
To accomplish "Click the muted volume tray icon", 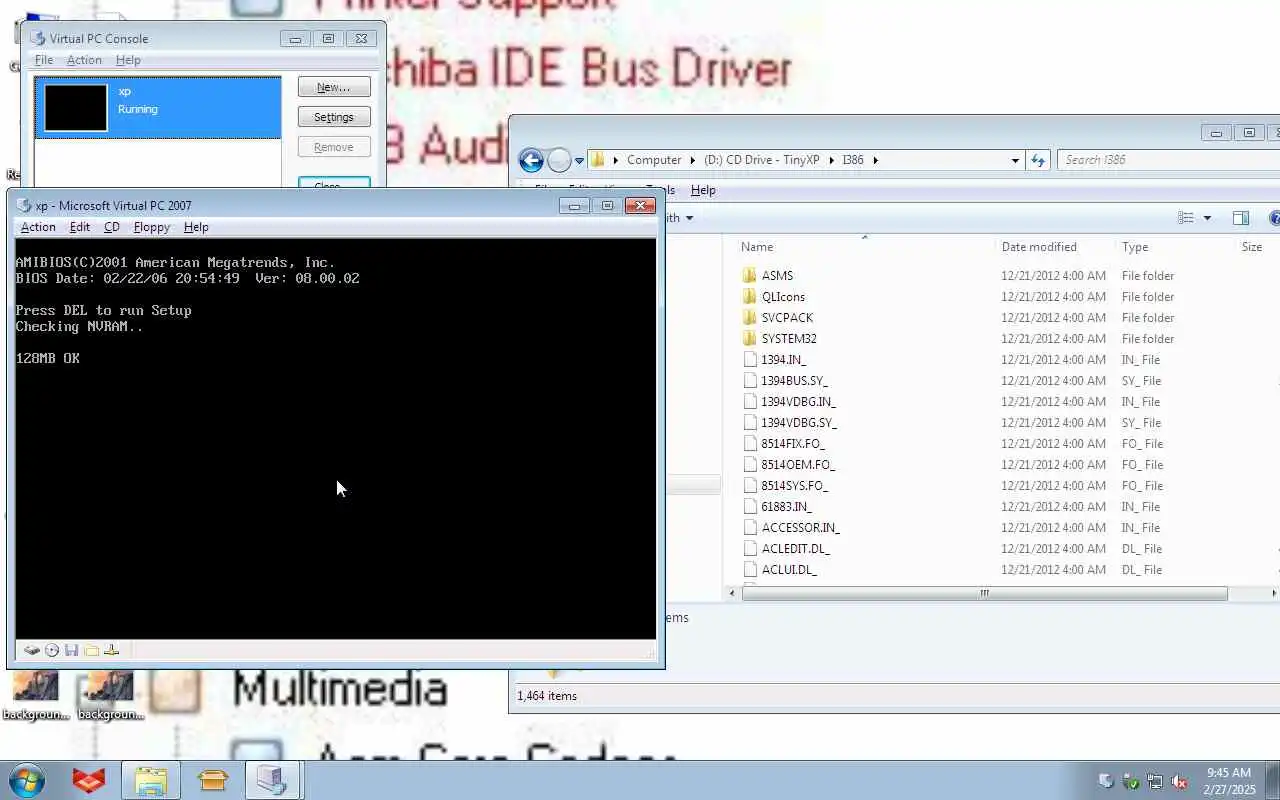I will [1179, 781].
